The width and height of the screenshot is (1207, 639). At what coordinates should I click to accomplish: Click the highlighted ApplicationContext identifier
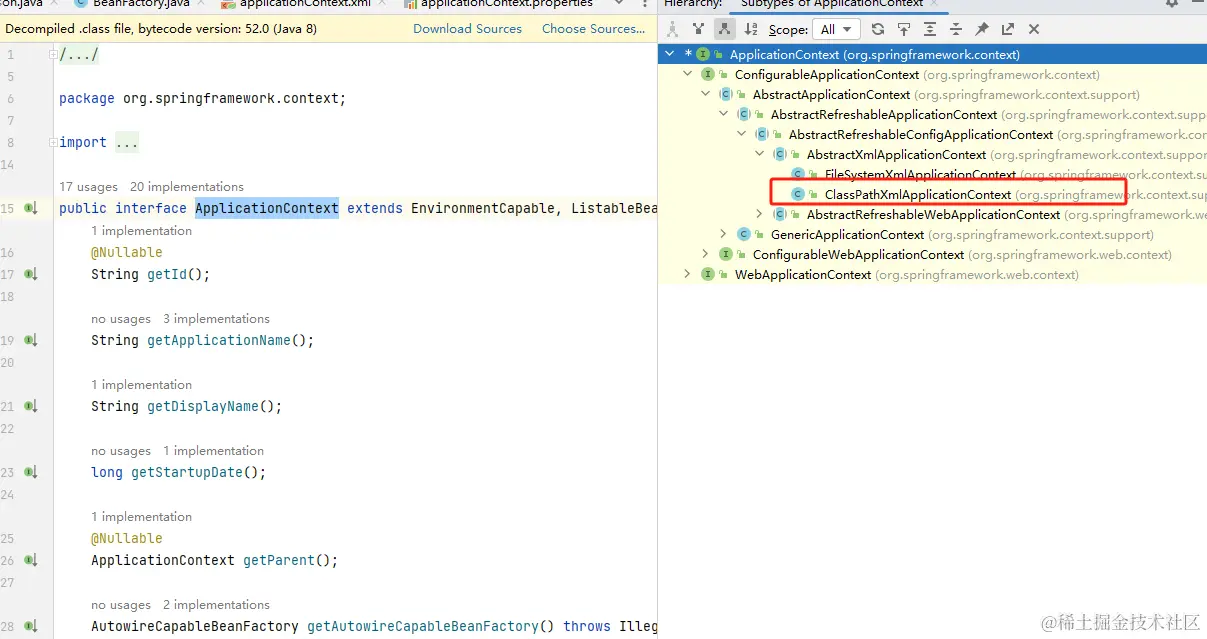pos(267,208)
